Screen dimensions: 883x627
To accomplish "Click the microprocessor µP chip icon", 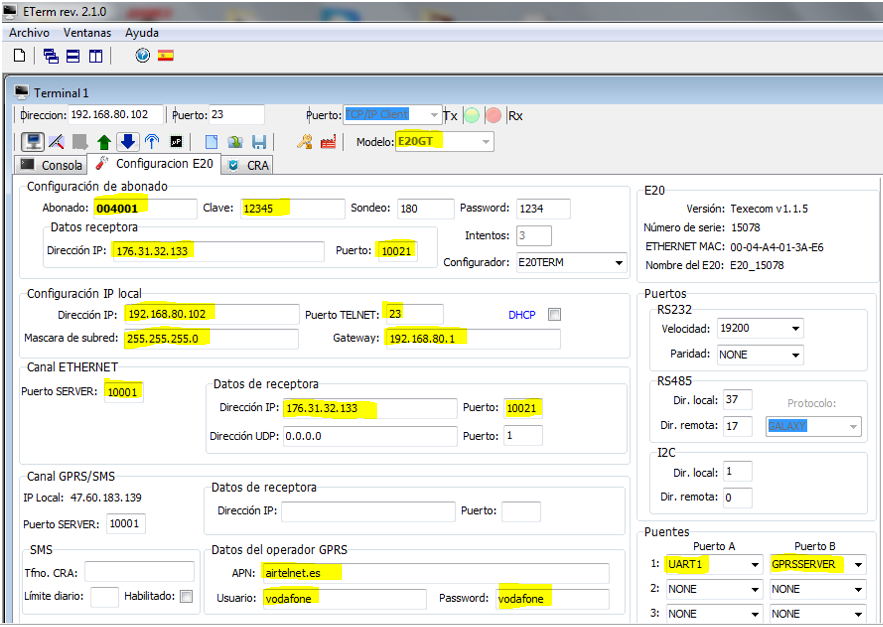I will tap(176, 141).
